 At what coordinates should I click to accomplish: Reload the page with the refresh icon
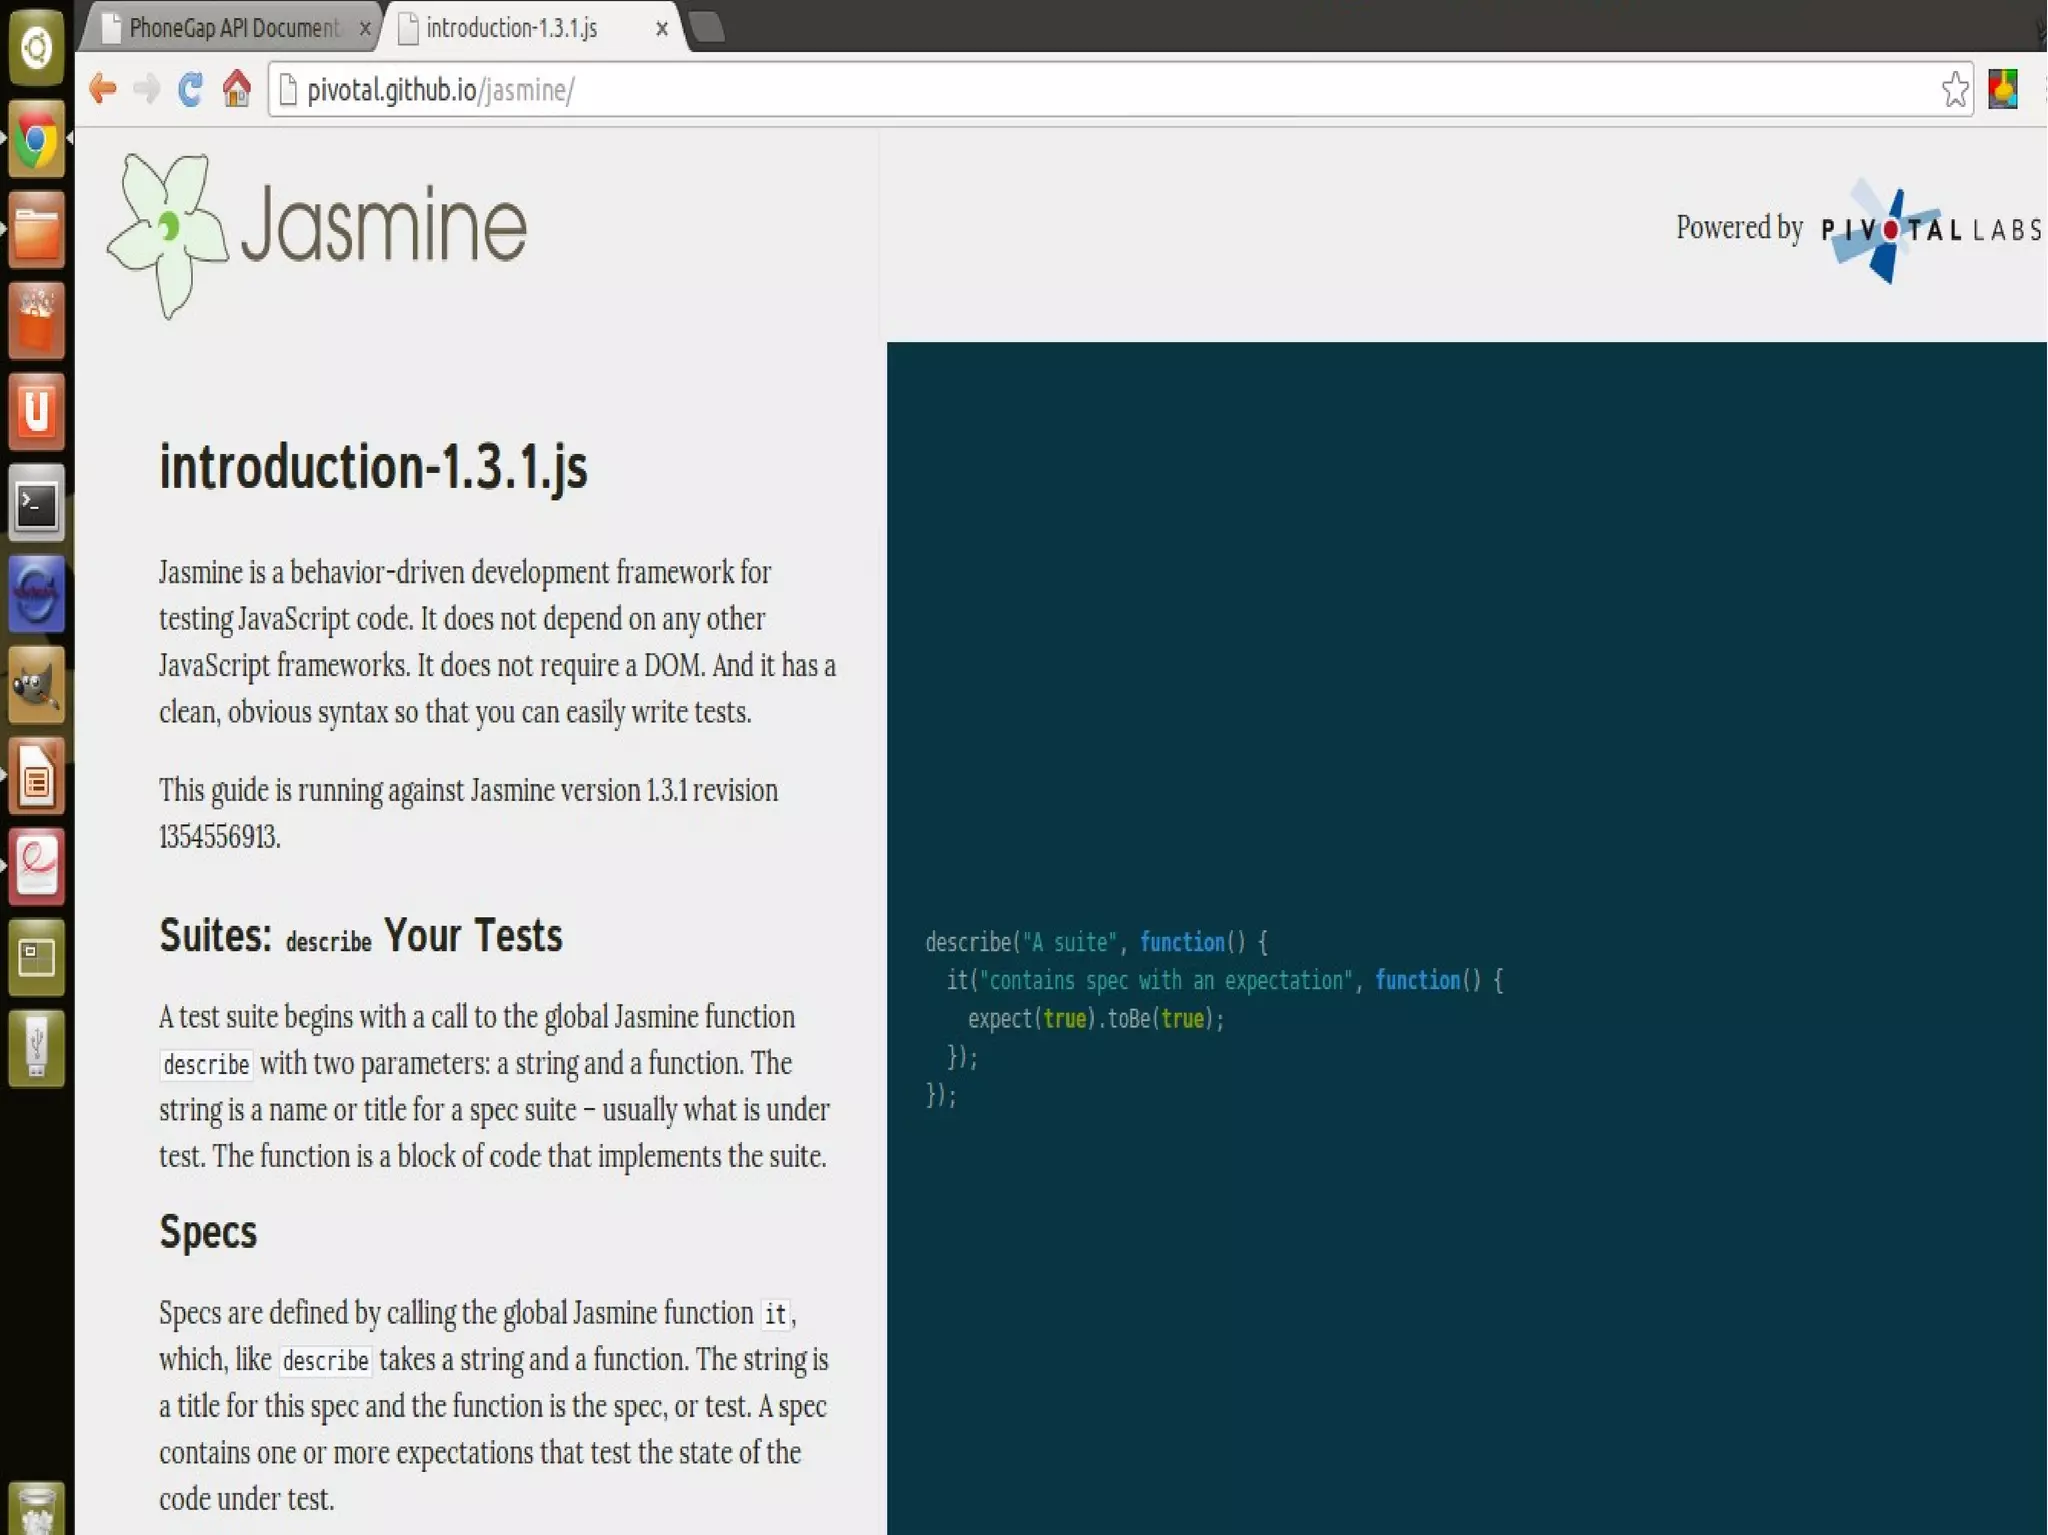[x=190, y=89]
